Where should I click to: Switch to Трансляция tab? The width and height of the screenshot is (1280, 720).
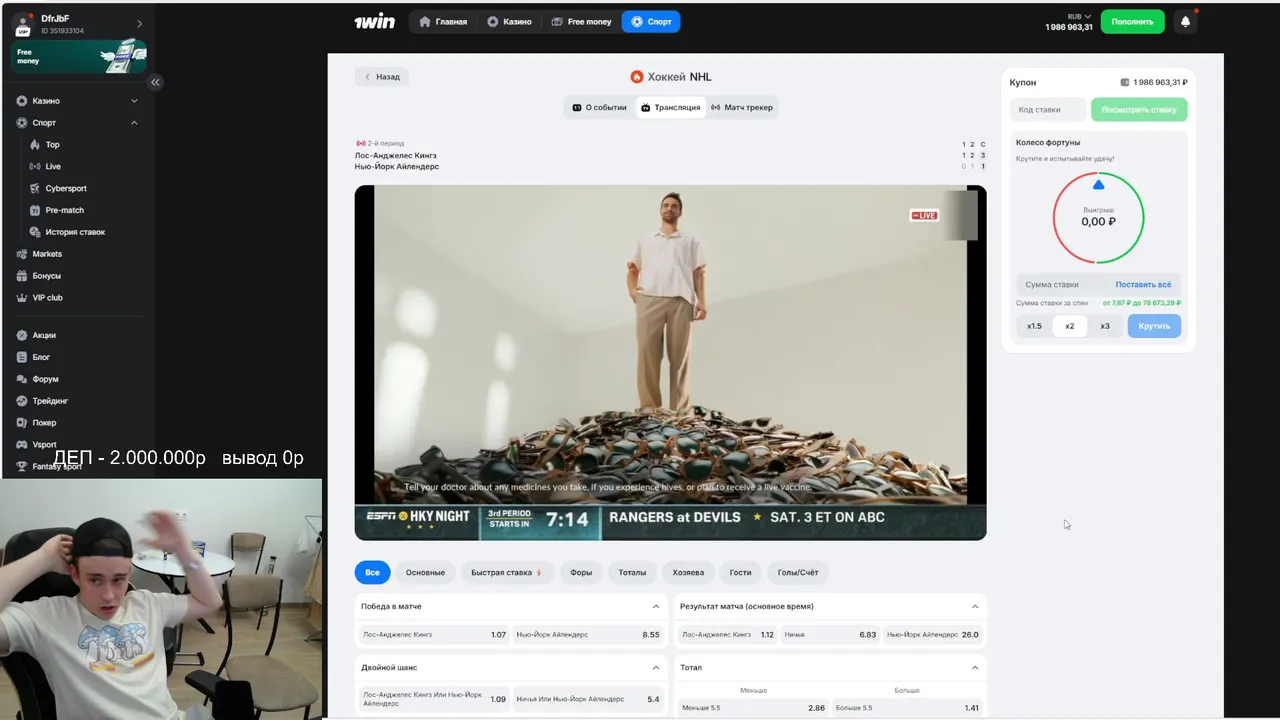(x=670, y=107)
